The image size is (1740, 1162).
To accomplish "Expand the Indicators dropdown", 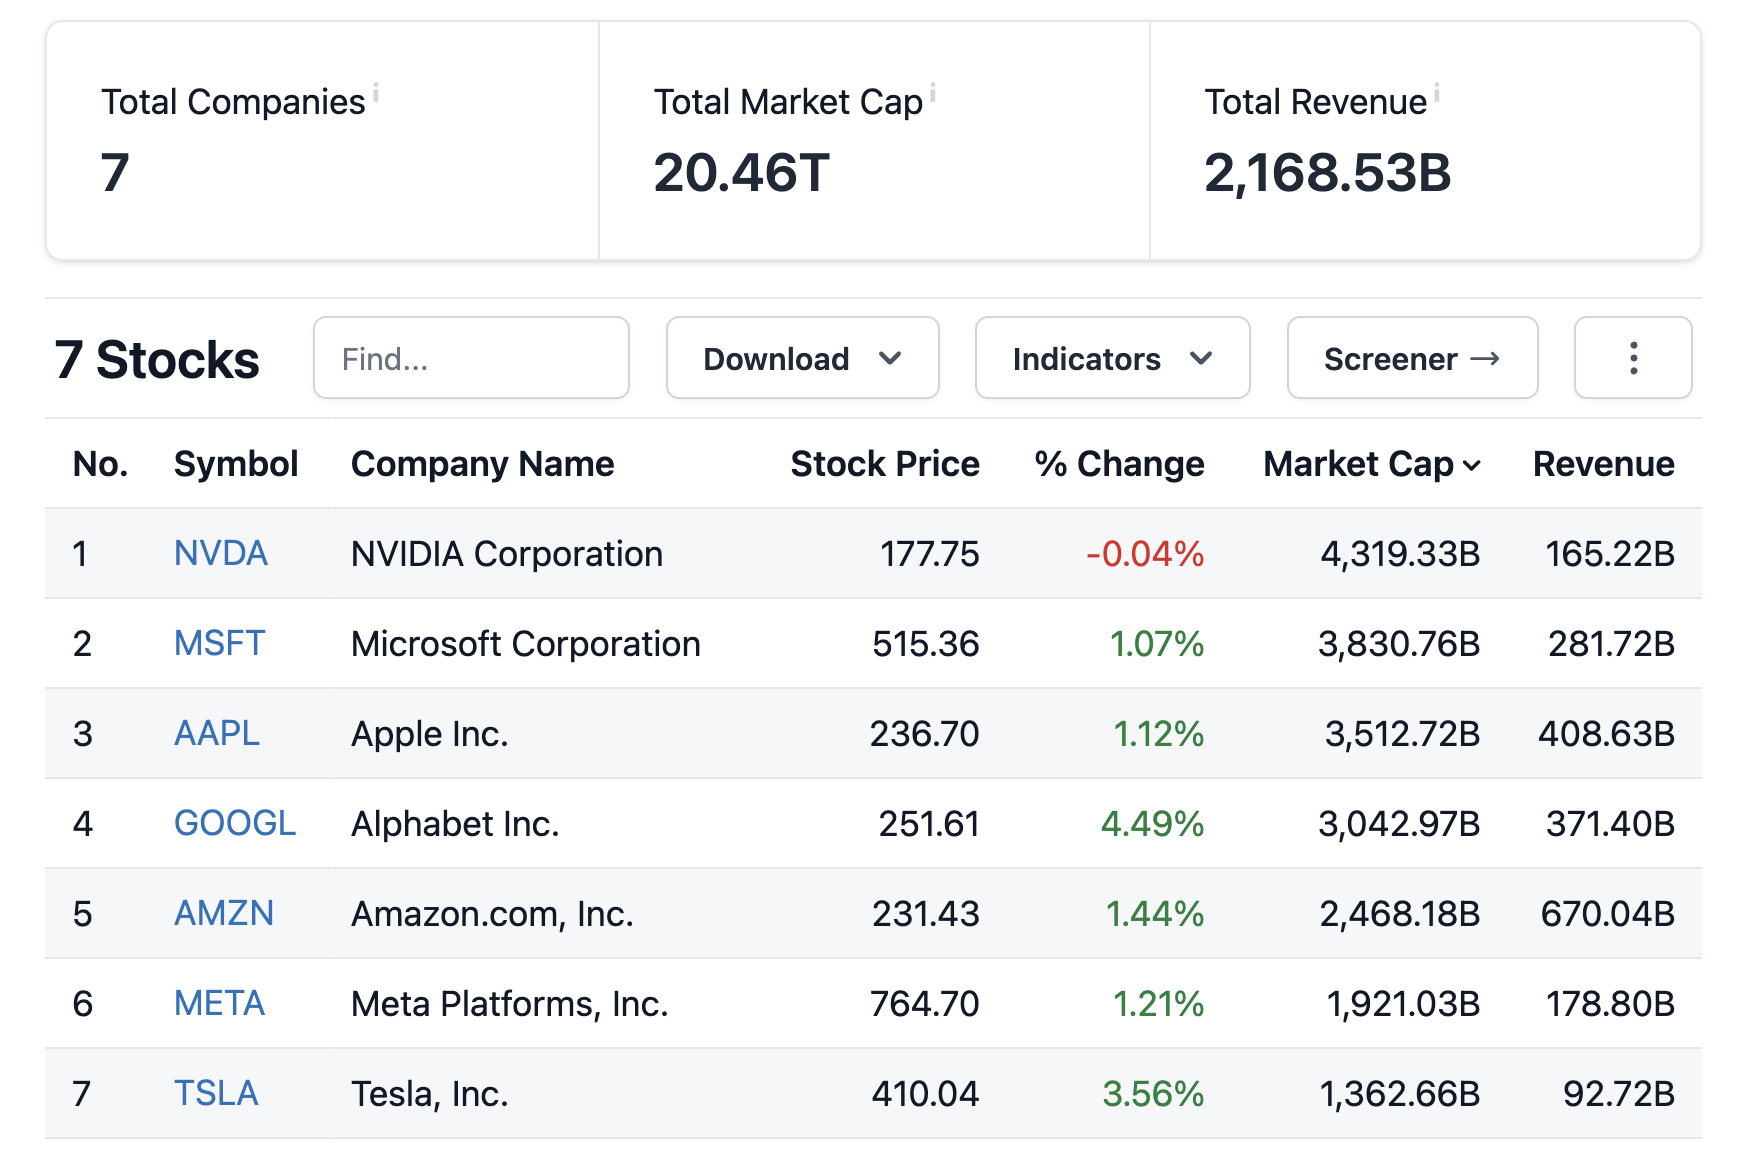I will [x=1113, y=358].
